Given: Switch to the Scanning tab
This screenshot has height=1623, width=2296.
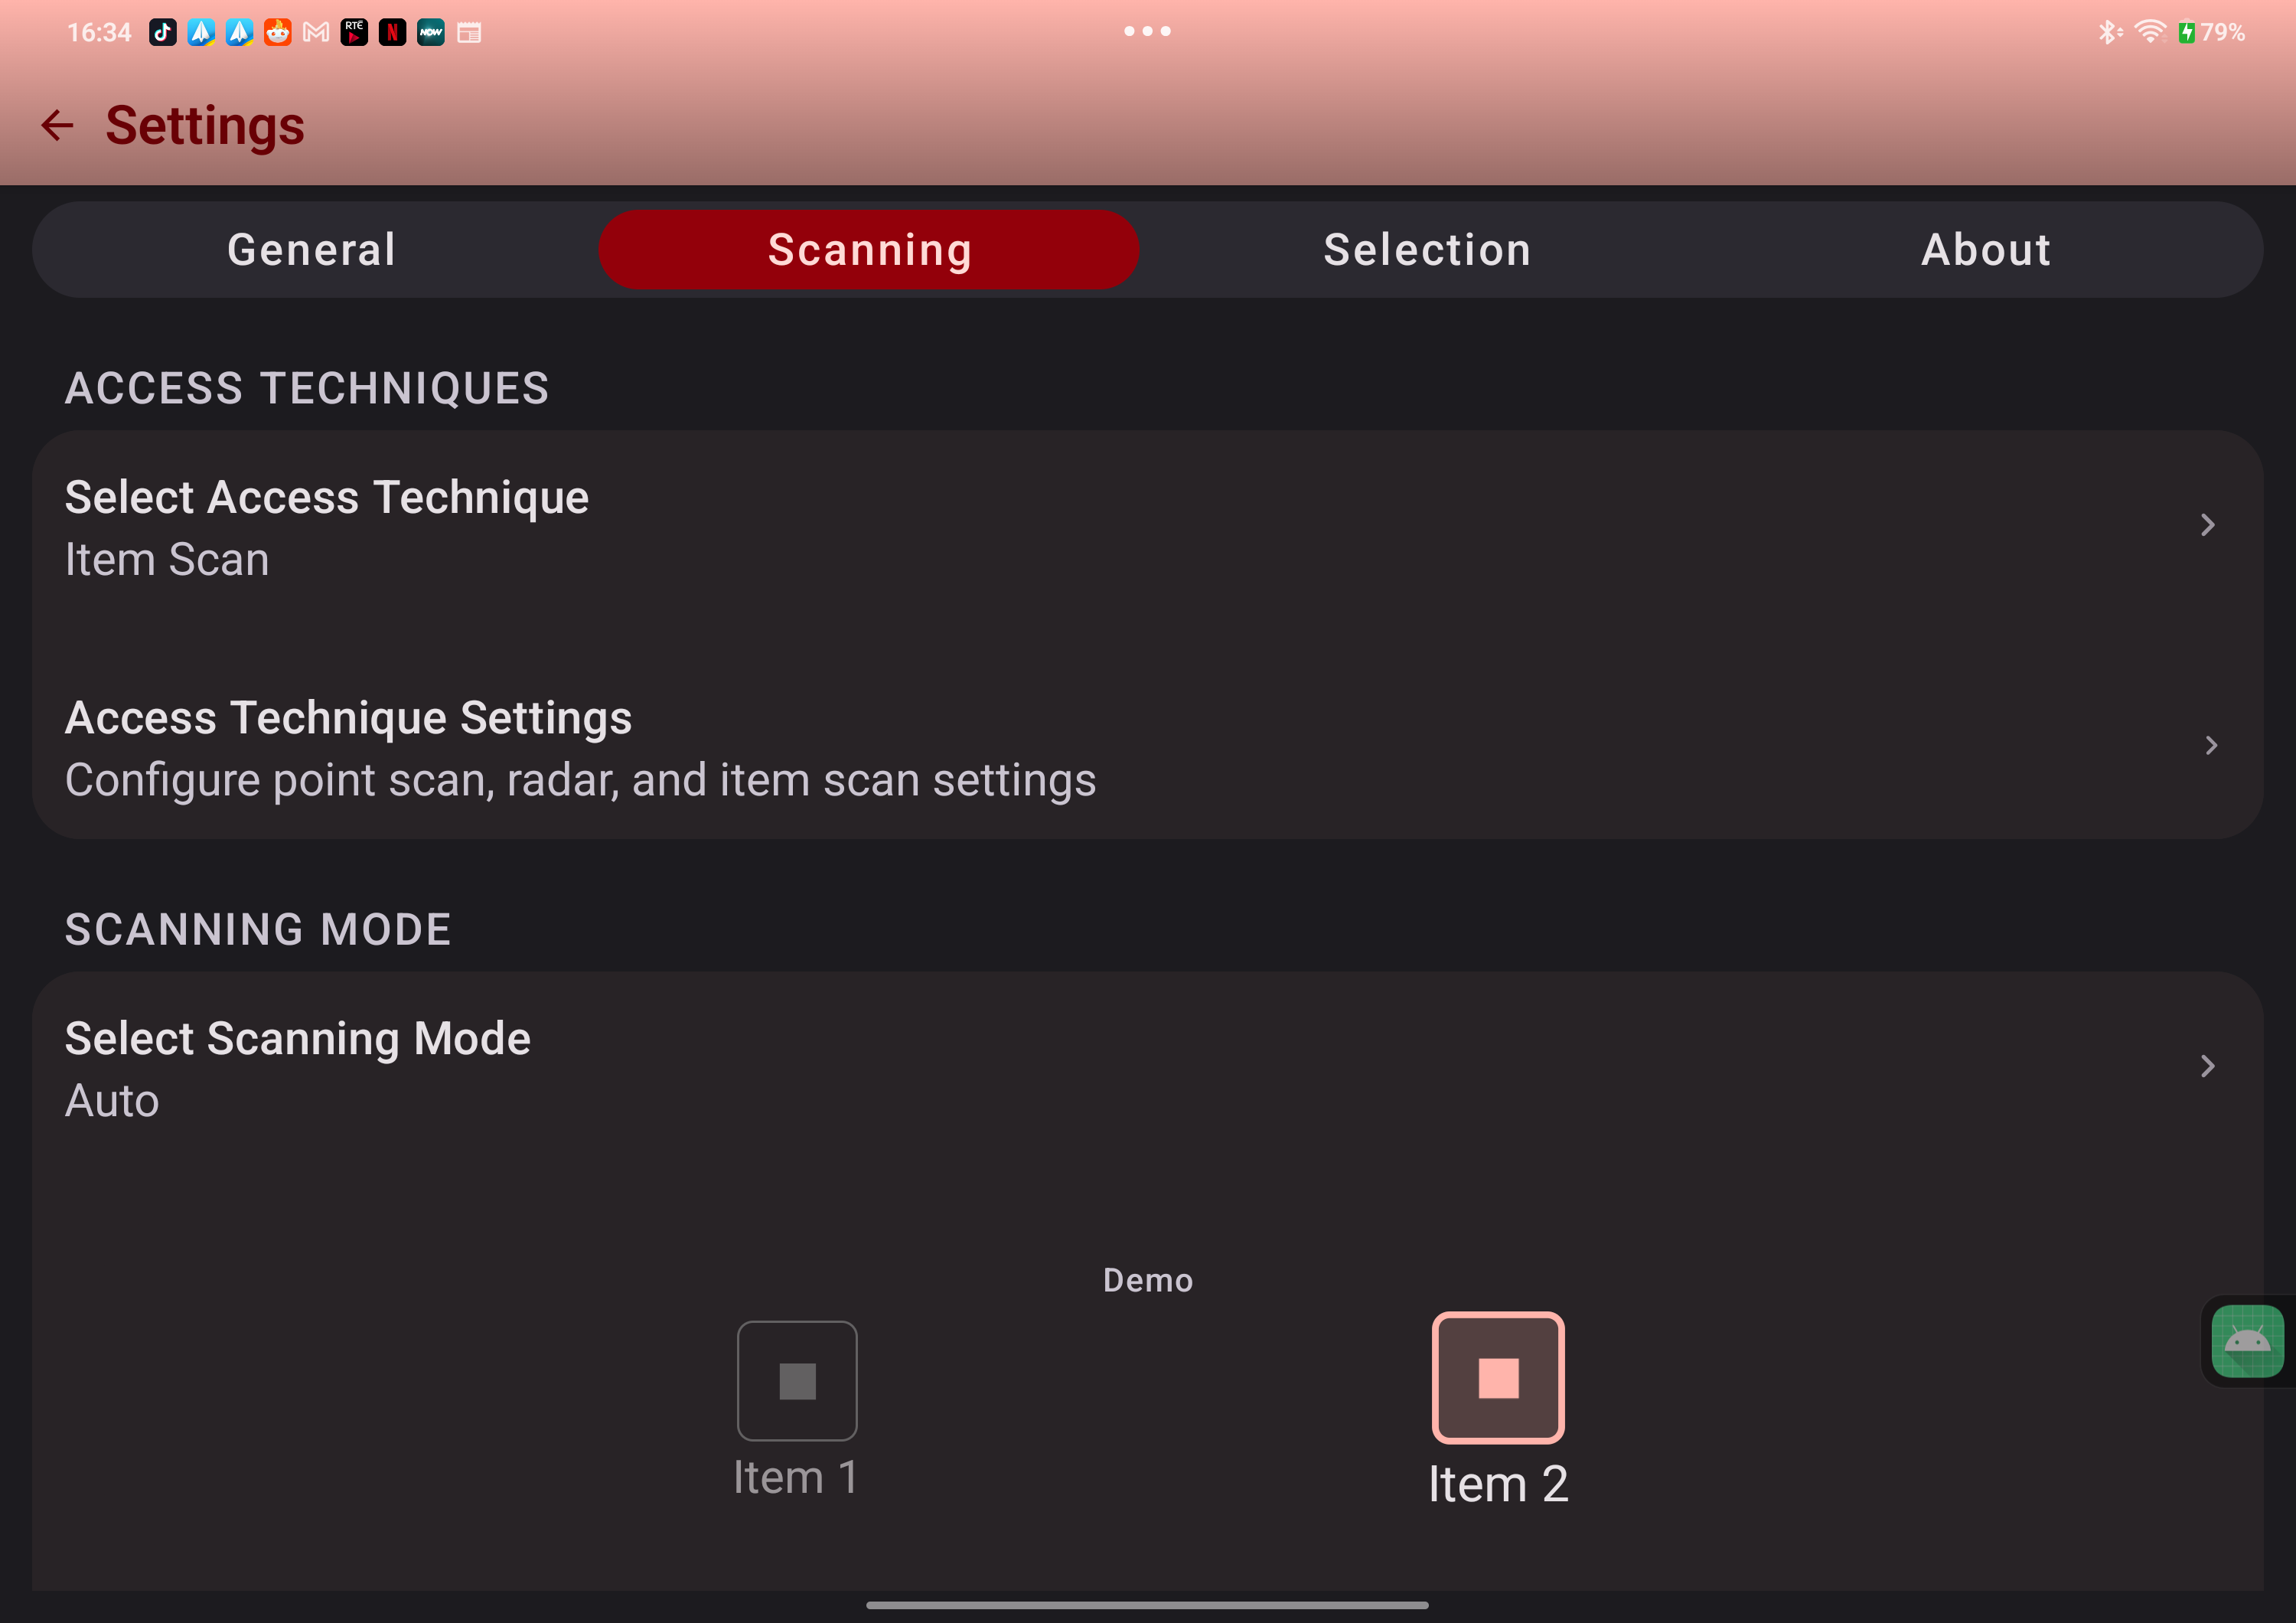Looking at the screenshot, I should tap(869, 250).
